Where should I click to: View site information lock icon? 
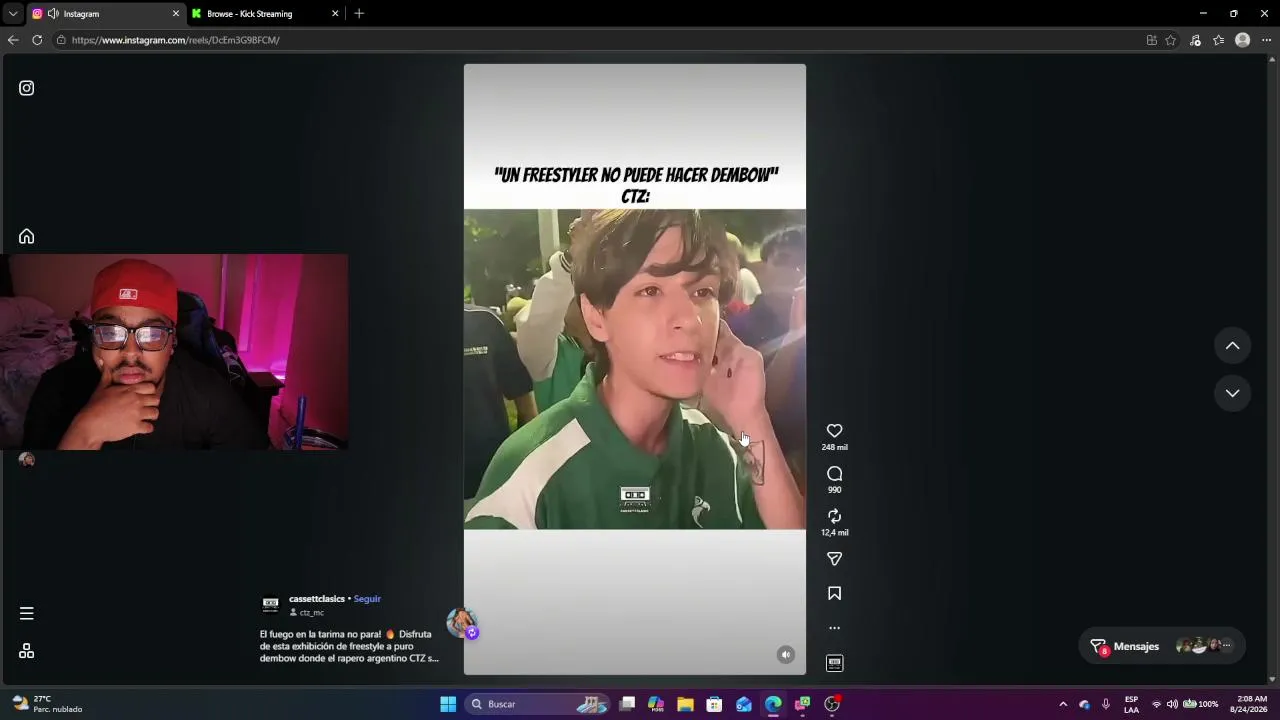[x=61, y=40]
